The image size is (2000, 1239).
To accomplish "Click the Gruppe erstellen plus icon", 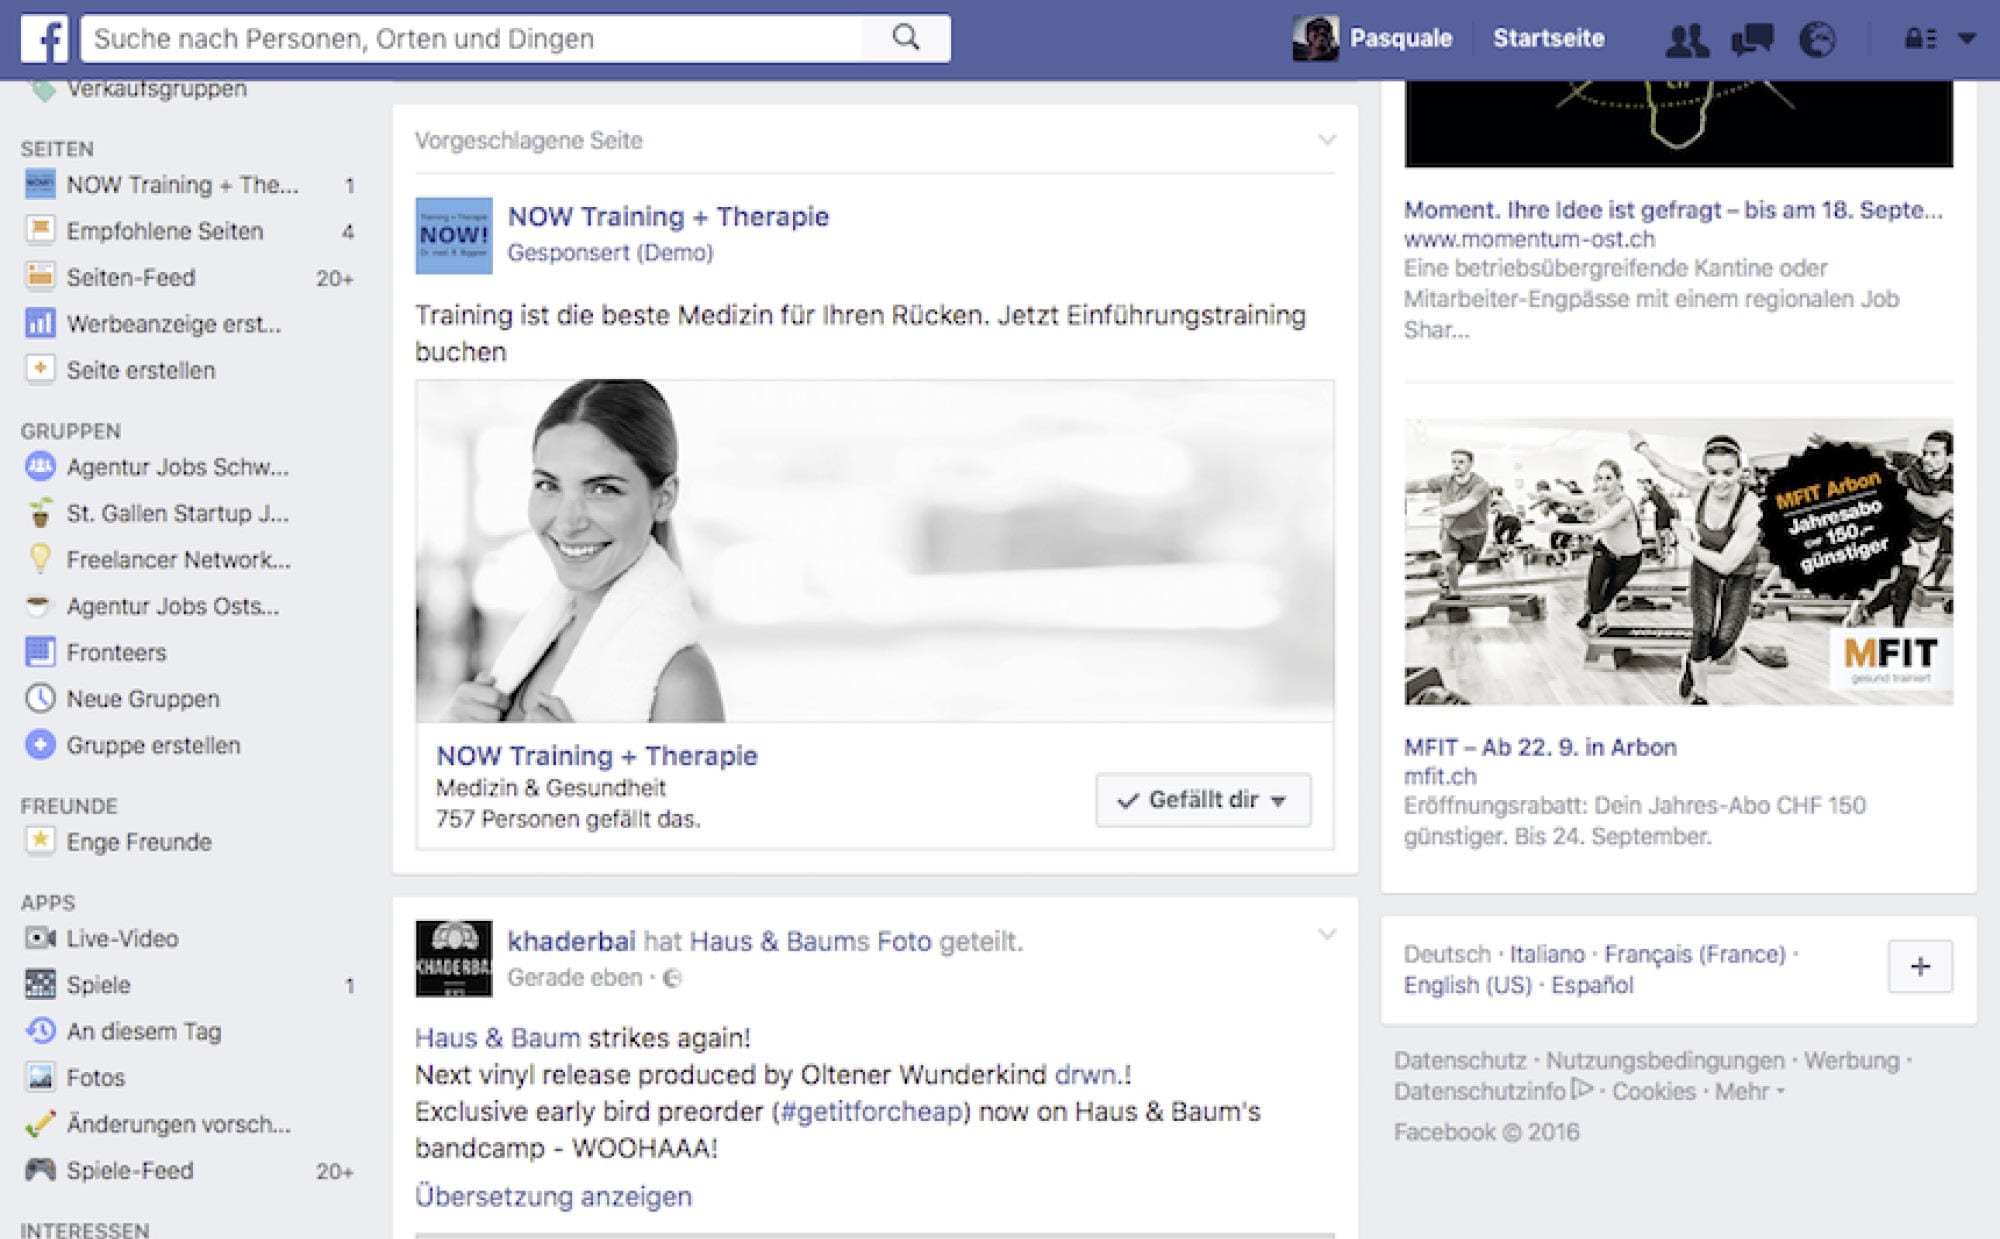I will (x=40, y=745).
